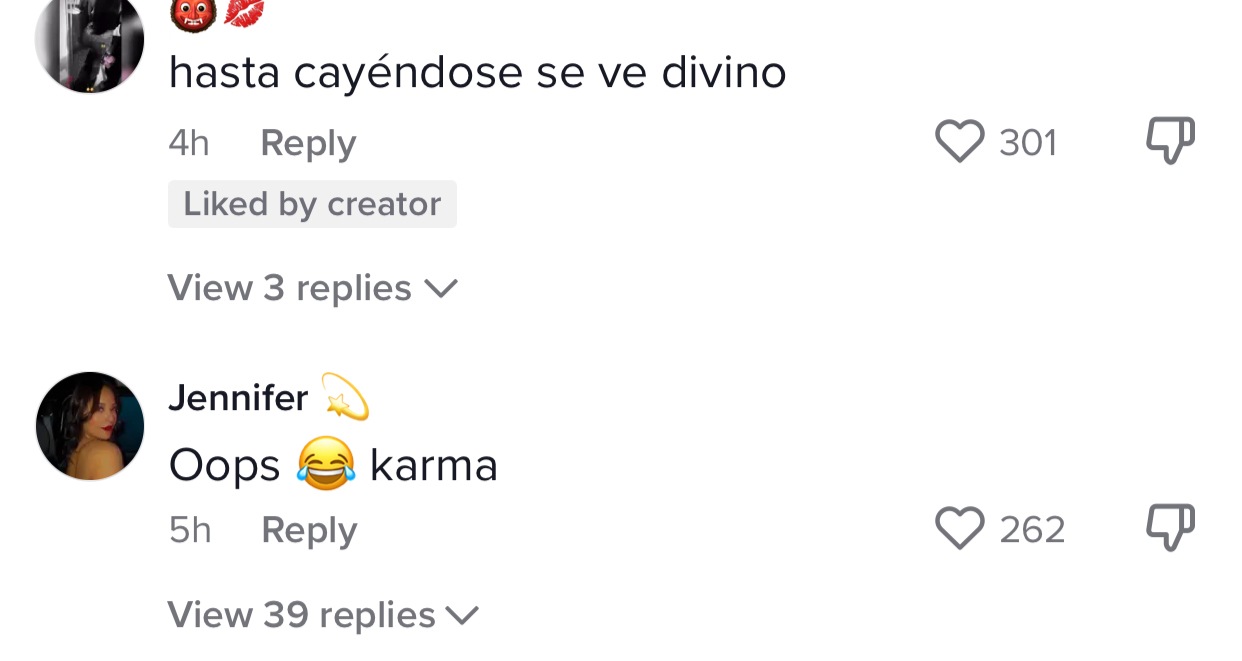Reply to Jennifer's comment

[x=309, y=530]
